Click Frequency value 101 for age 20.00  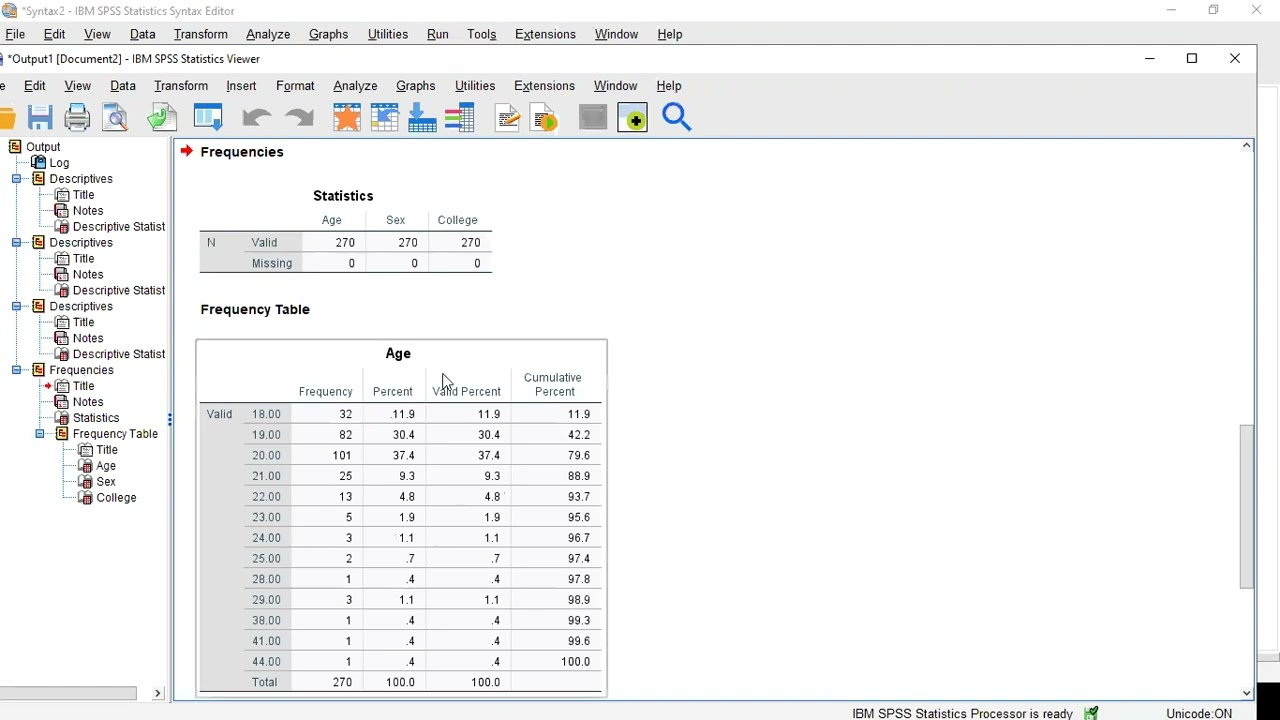[x=342, y=455]
